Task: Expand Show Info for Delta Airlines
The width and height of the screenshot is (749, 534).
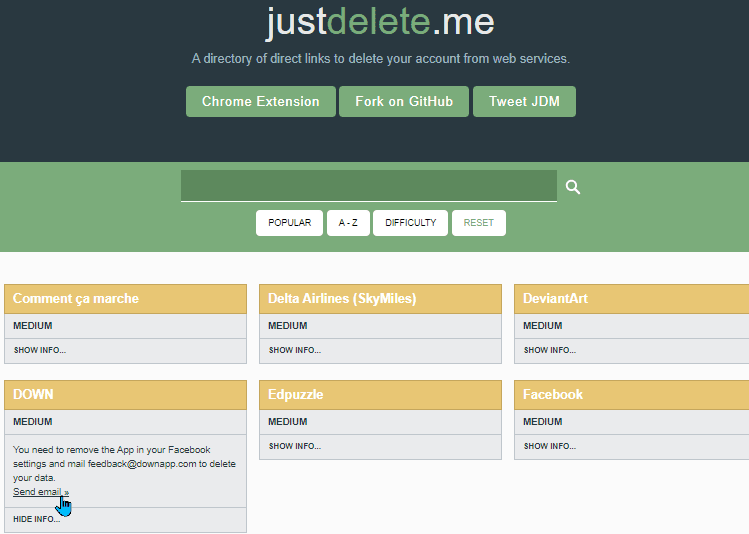Action: click(x=295, y=350)
